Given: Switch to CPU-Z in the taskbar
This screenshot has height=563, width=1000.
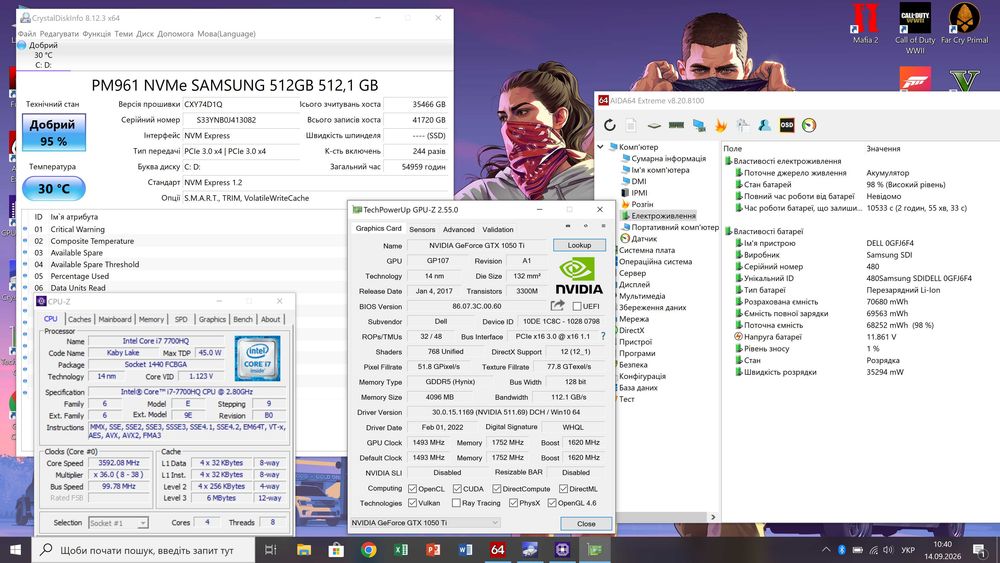Looking at the screenshot, I should pyautogui.click(x=562, y=550).
